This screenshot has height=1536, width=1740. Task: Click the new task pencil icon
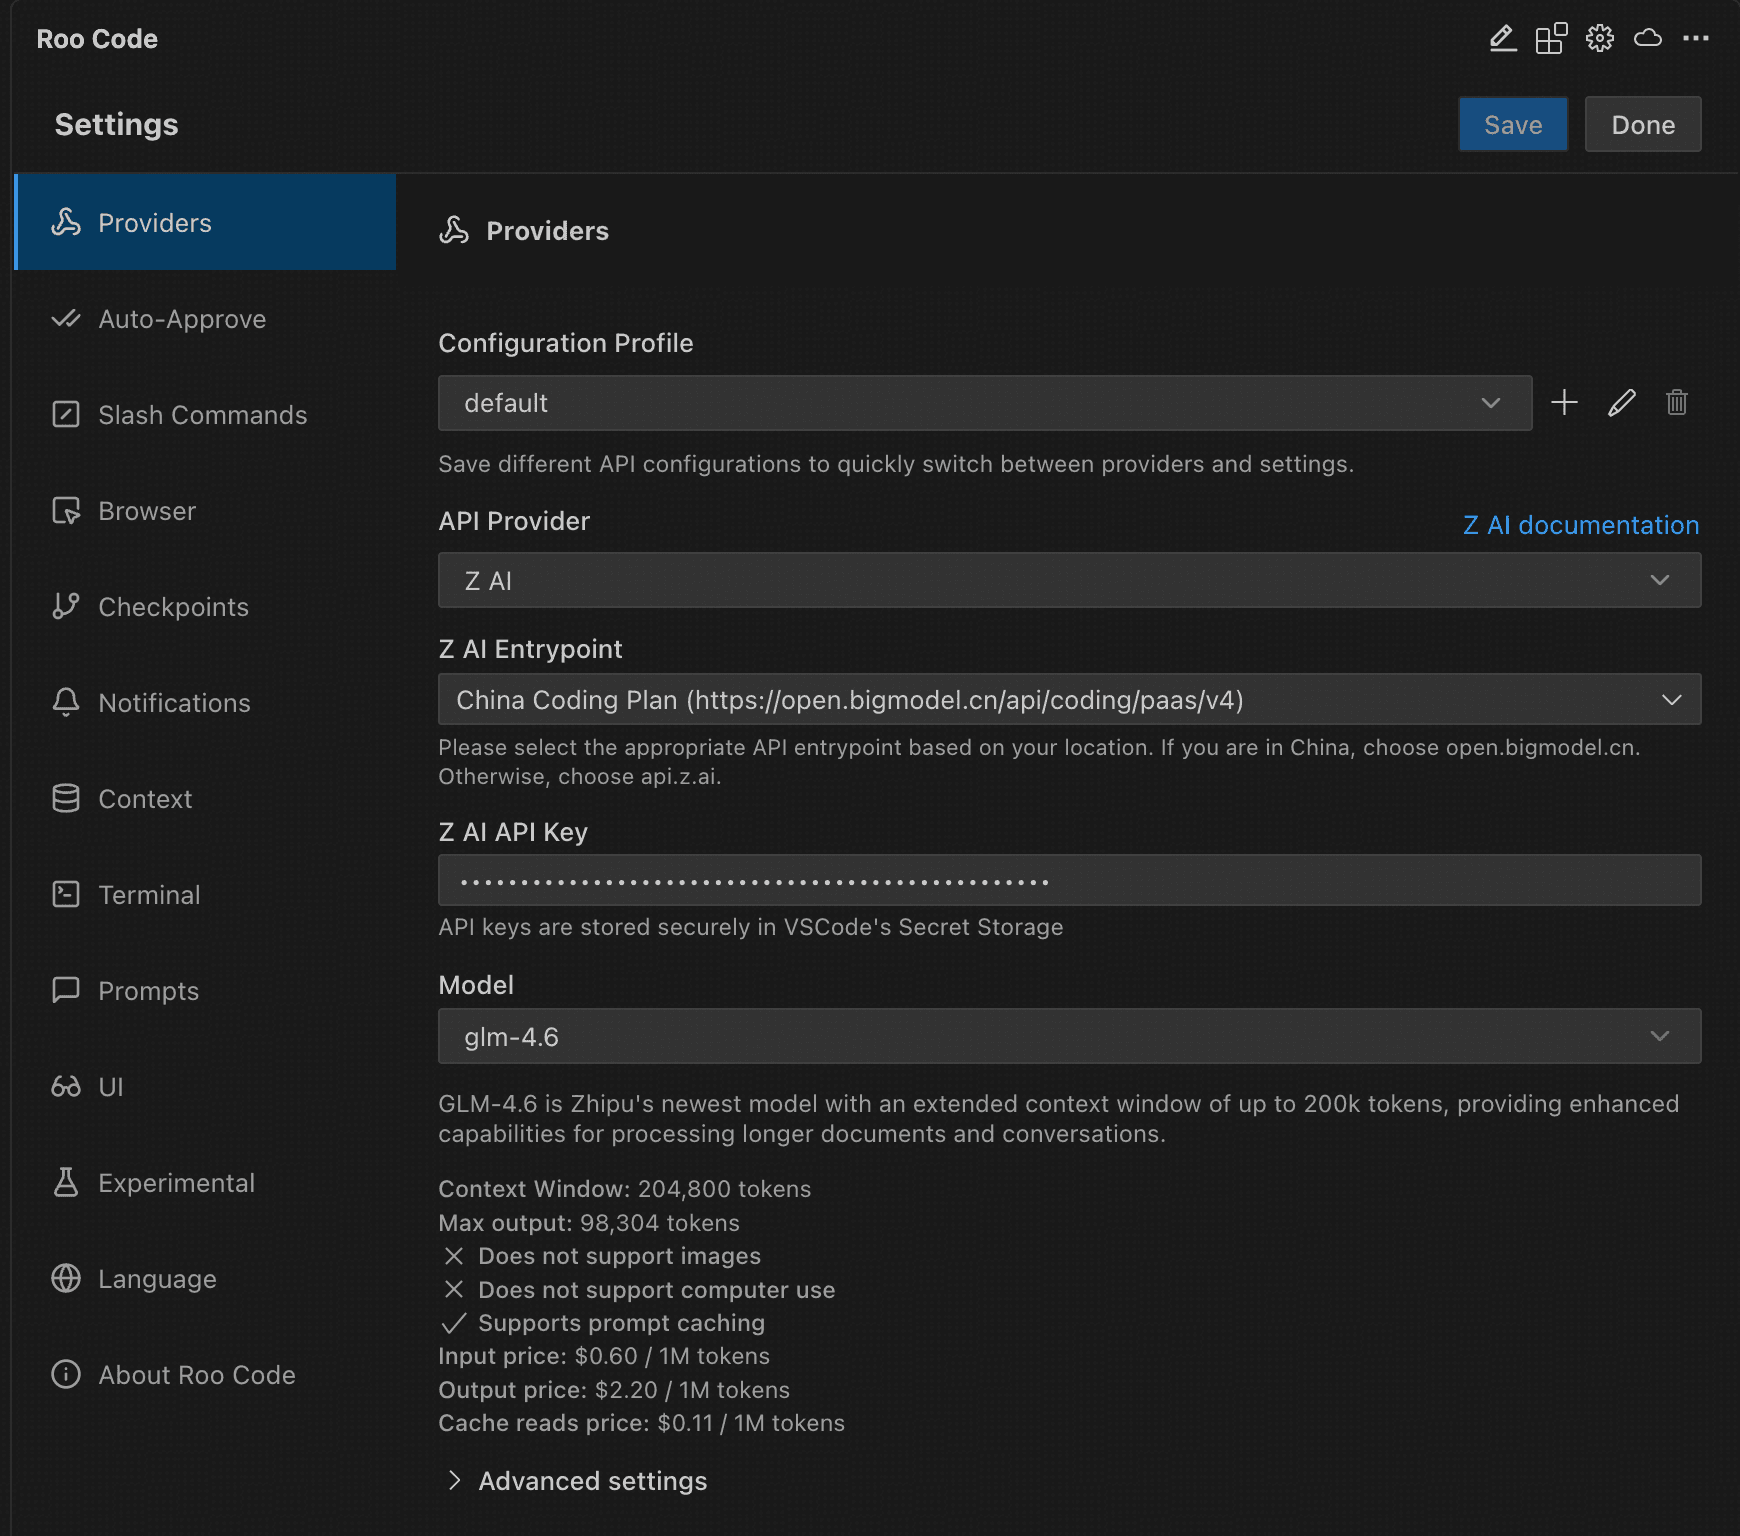coord(1502,39)
